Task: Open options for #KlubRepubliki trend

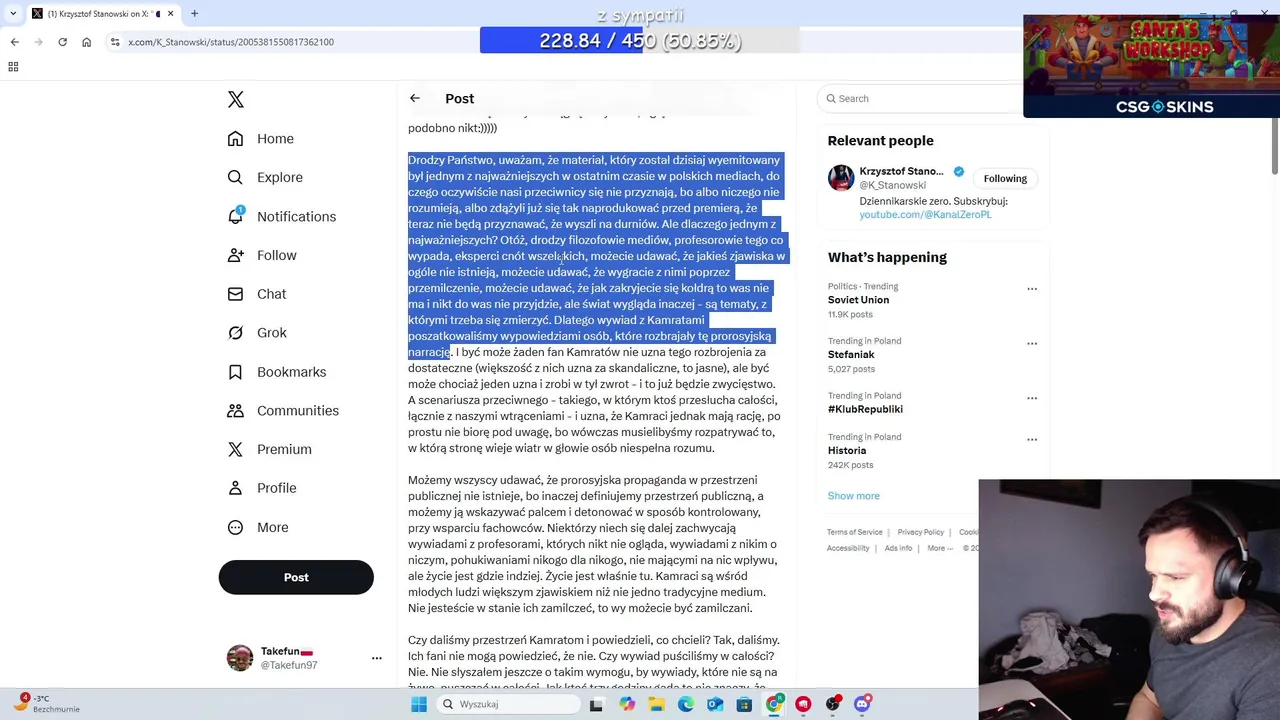Action: tap(1032, 399)
